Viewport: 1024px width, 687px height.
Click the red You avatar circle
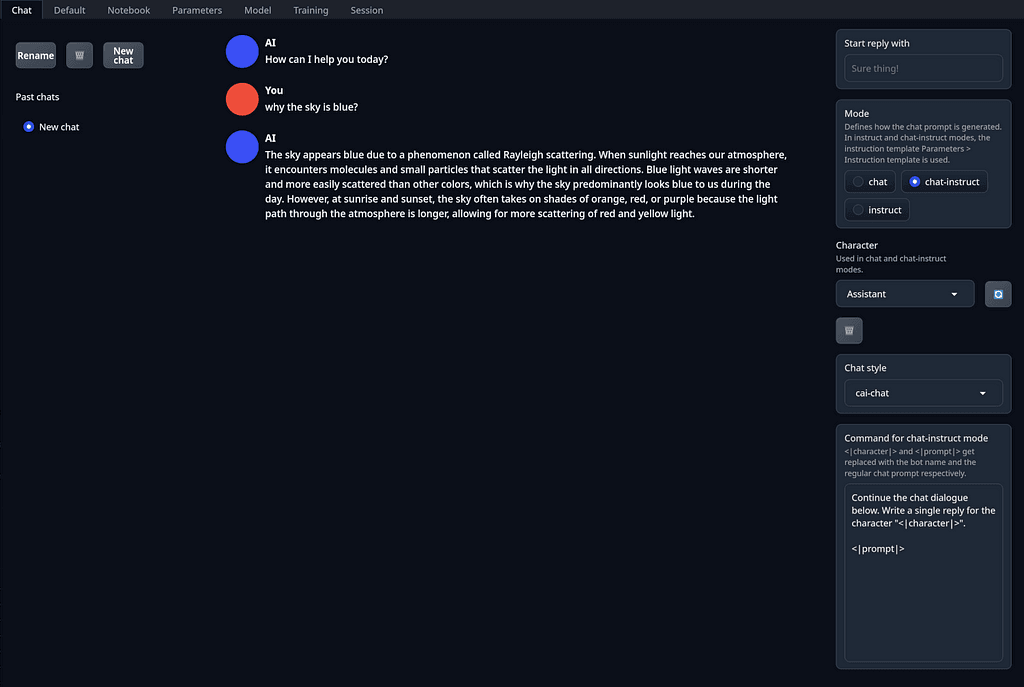point(242,99)
